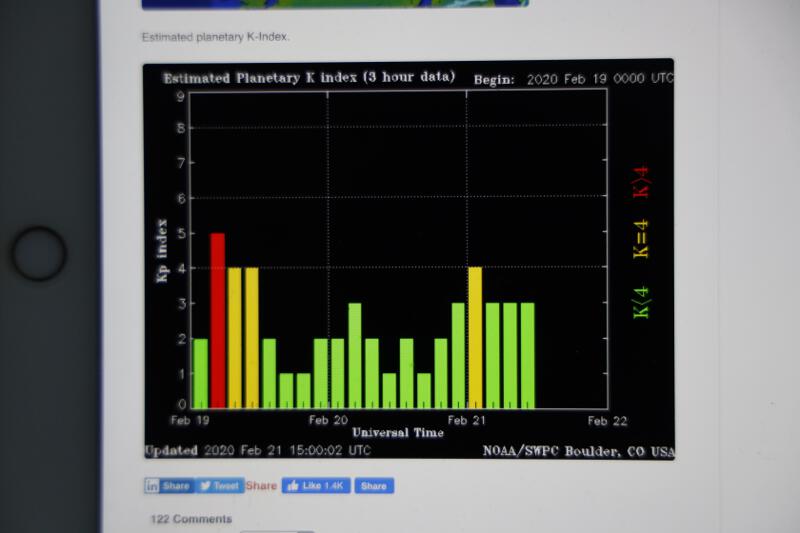The width and height of the screenshot is (800, 533).
Task: Click the 'Estimated planetary K-Index.' caption
Action: (215, 37)
